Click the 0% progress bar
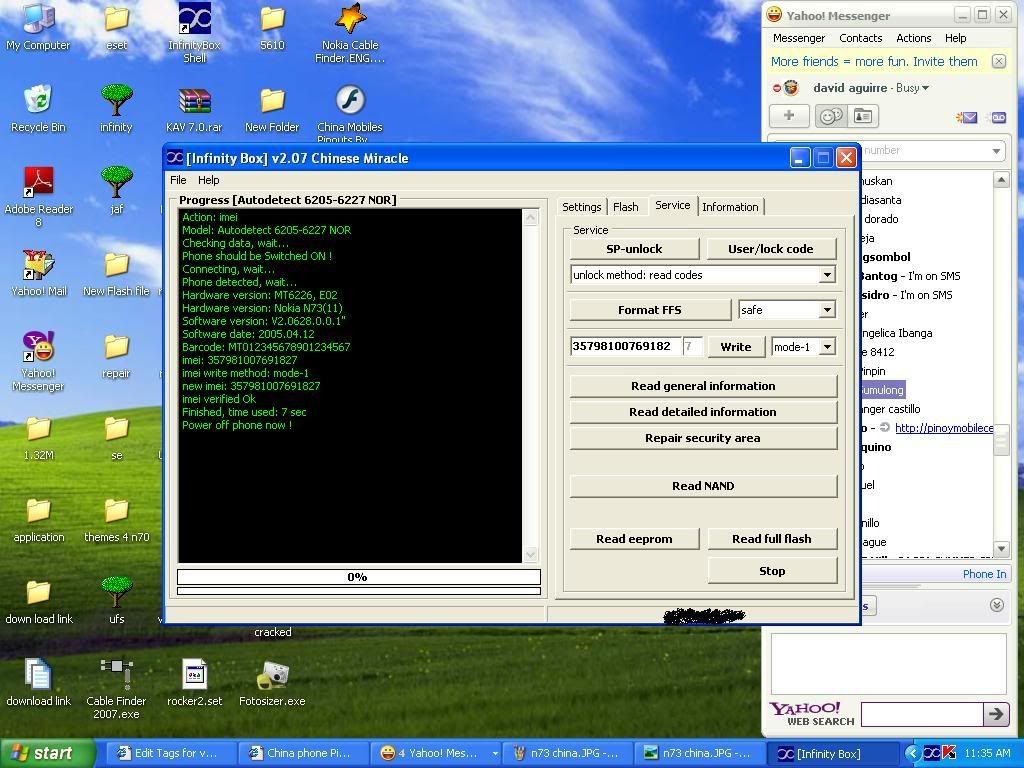1024x768 pixels. 359,577
